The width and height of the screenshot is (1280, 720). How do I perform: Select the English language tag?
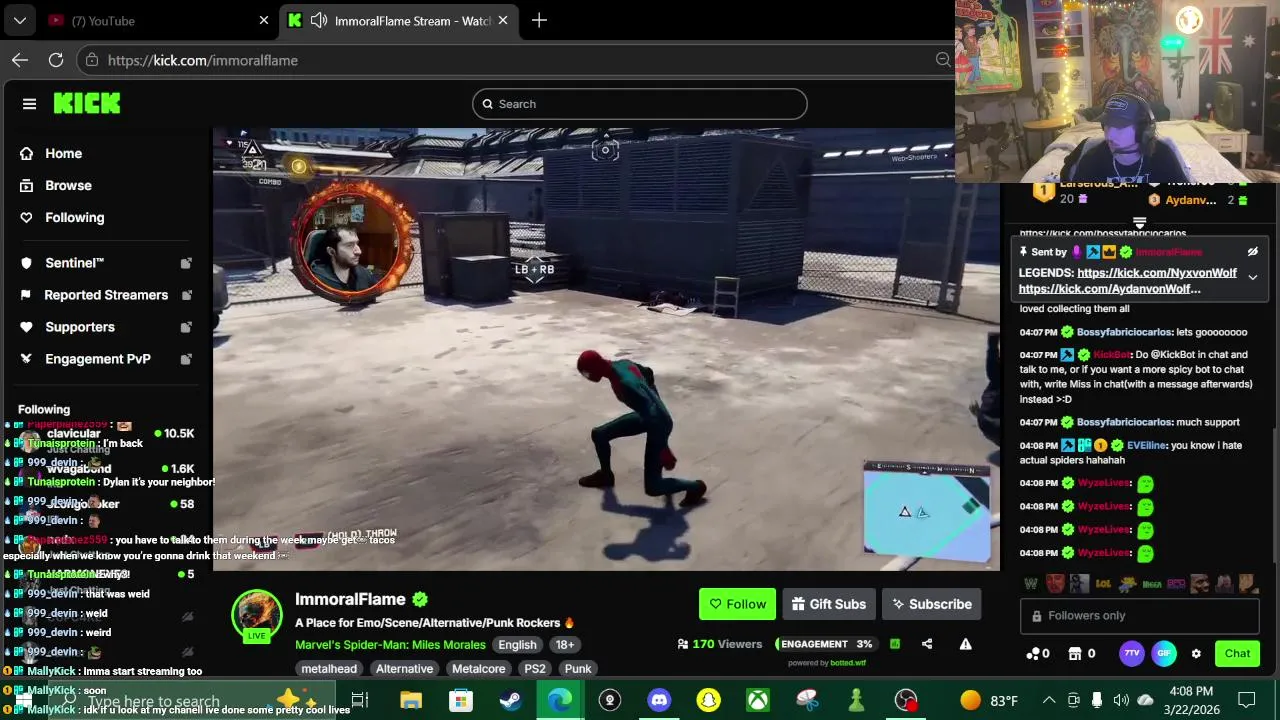(517, 645)
